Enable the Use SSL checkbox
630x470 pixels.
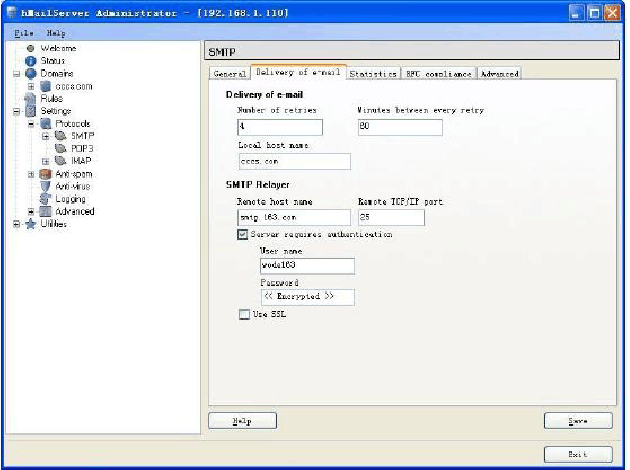point(243,314)
